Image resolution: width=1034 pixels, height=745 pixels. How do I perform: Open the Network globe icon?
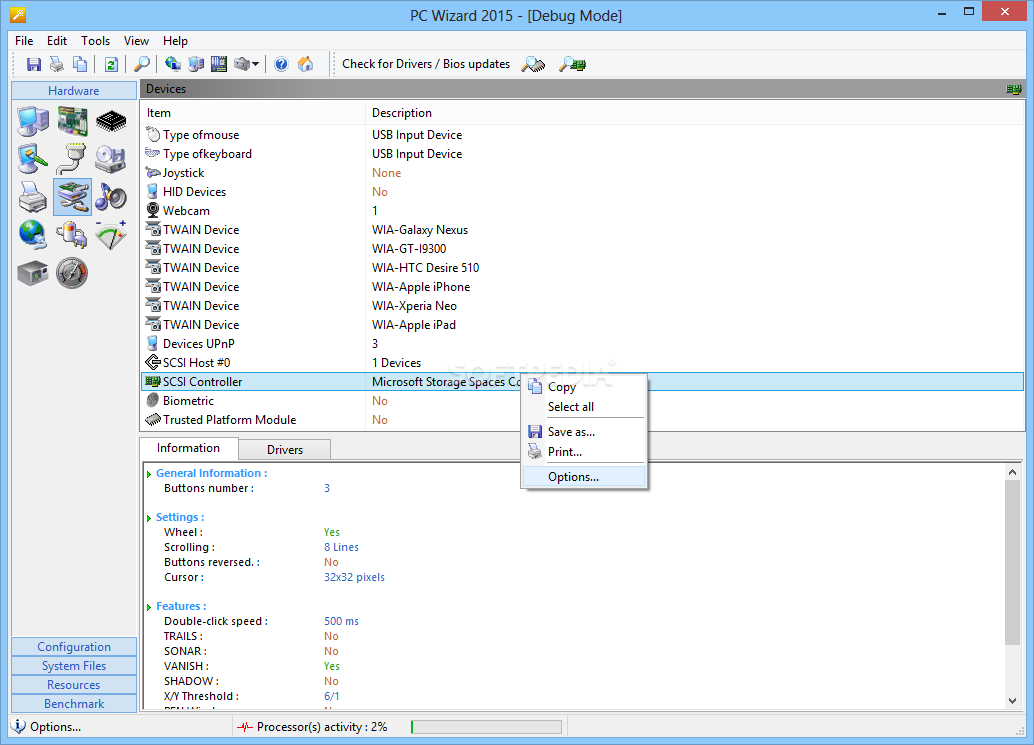tap(33, 235)
